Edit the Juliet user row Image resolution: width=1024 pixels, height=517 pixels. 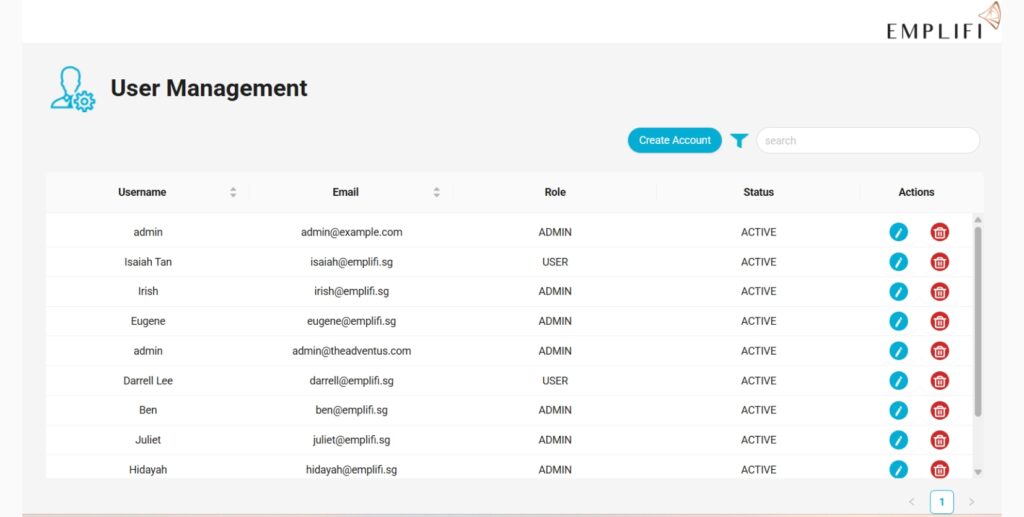click(x=898, y=440)
